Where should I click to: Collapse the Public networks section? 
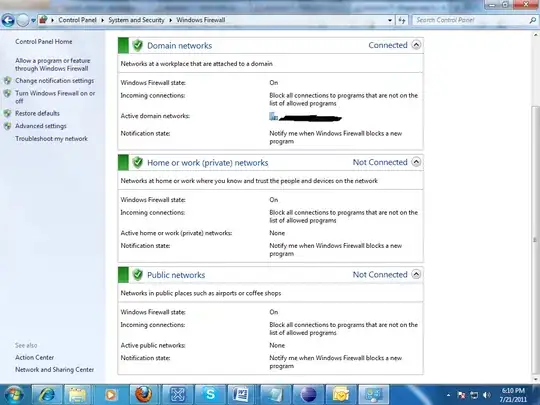(x=416, y=274)
